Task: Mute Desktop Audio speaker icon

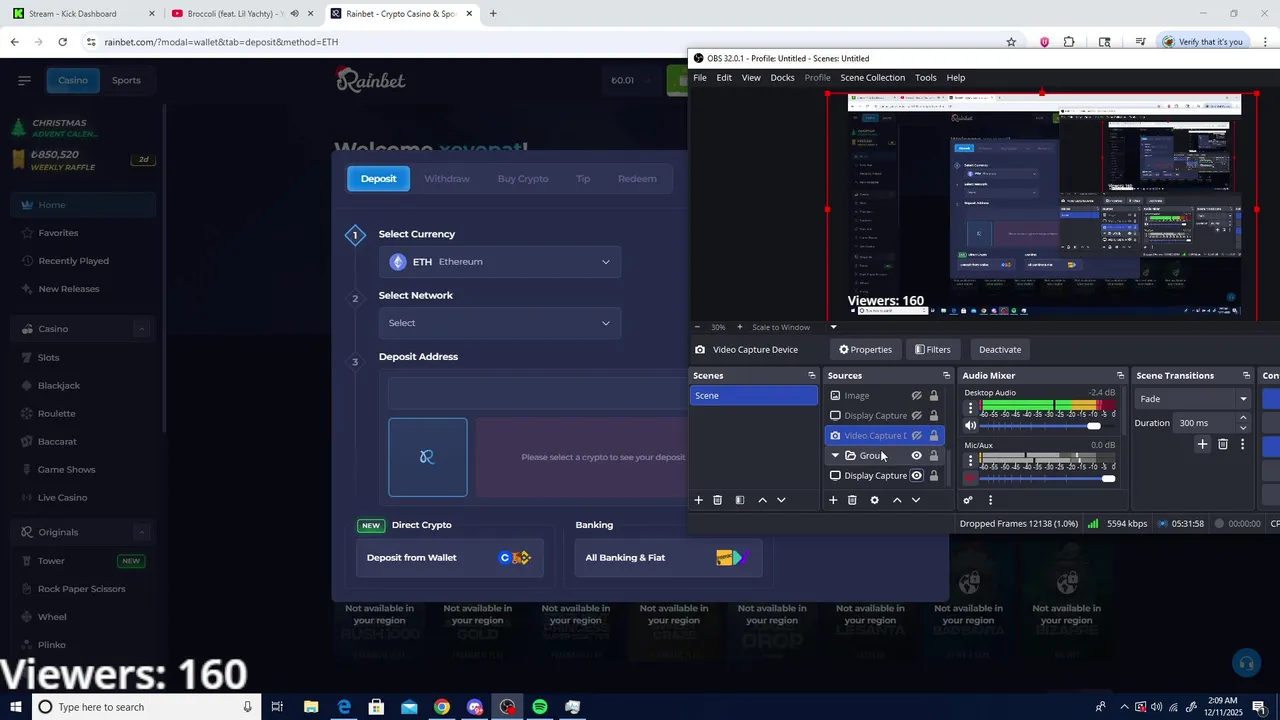Action: (x=970, y=426)
